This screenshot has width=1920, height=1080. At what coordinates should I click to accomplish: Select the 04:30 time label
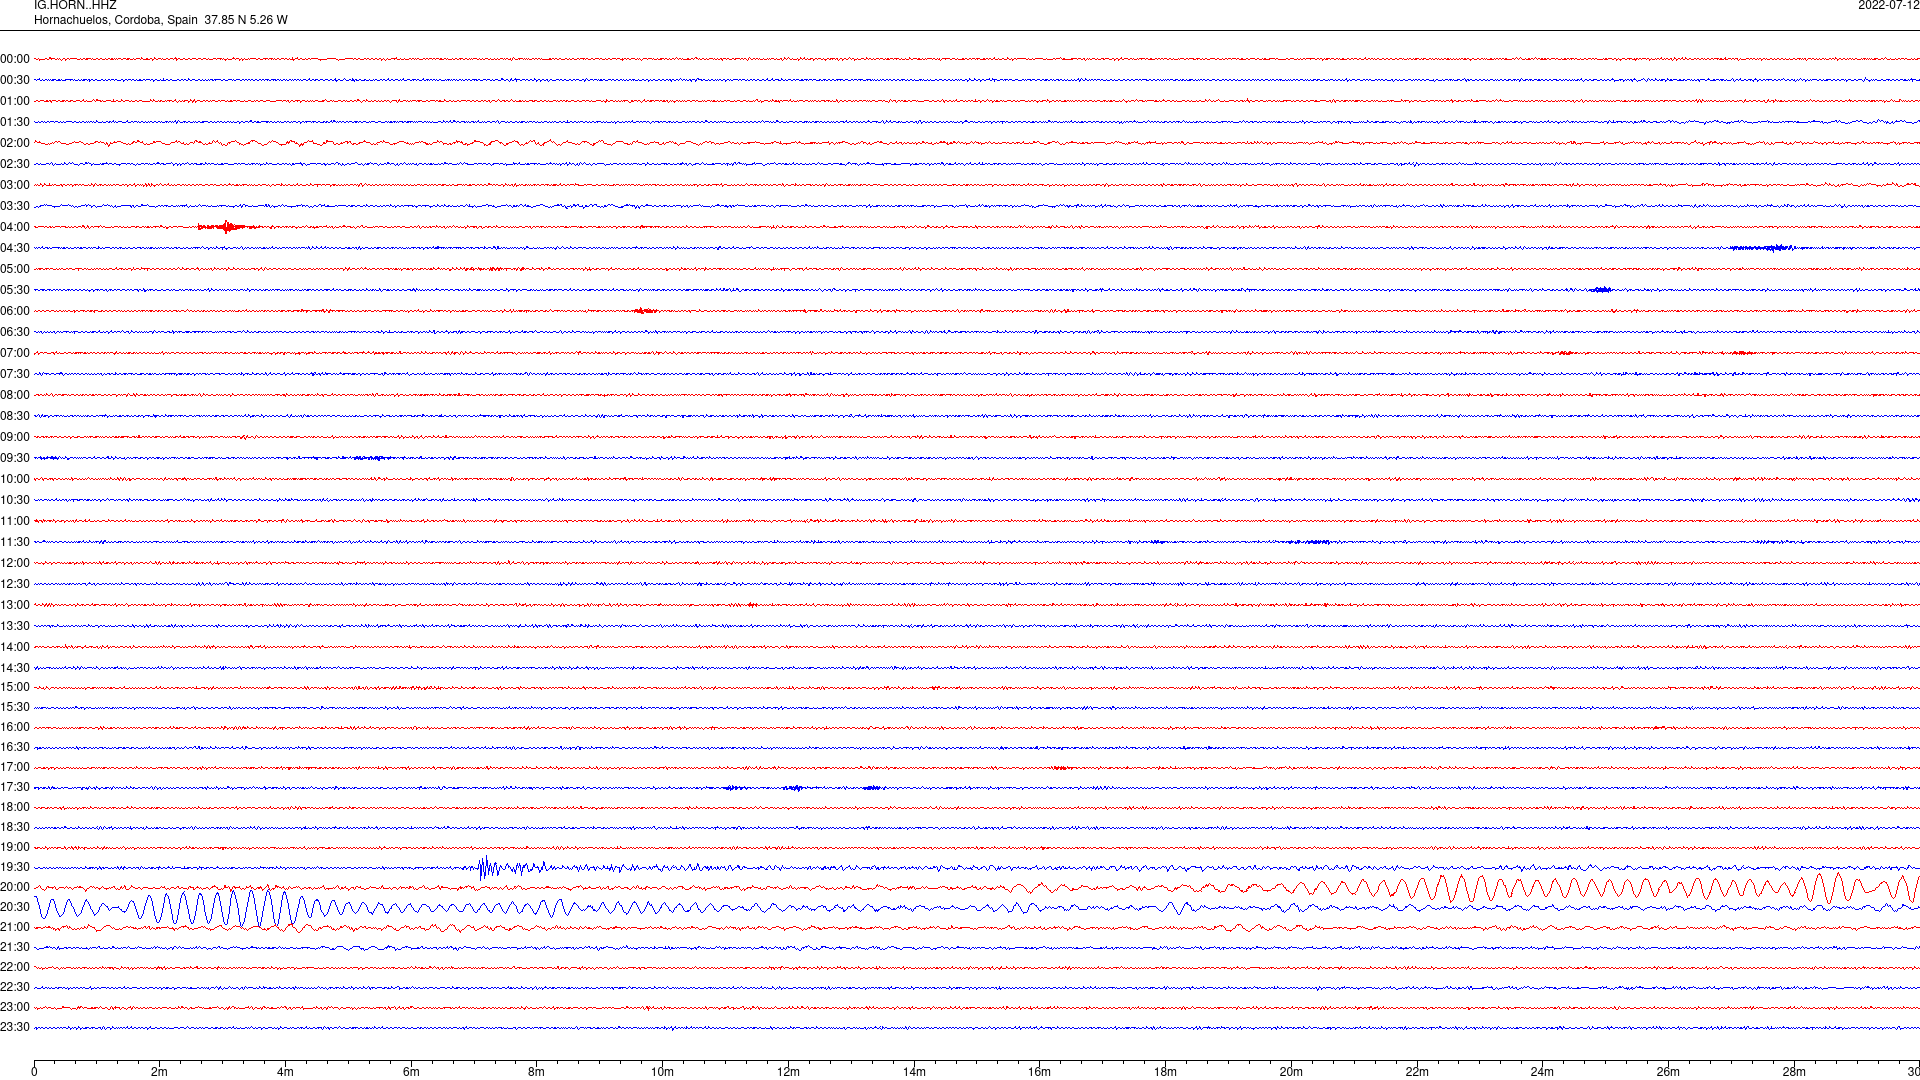15,248
